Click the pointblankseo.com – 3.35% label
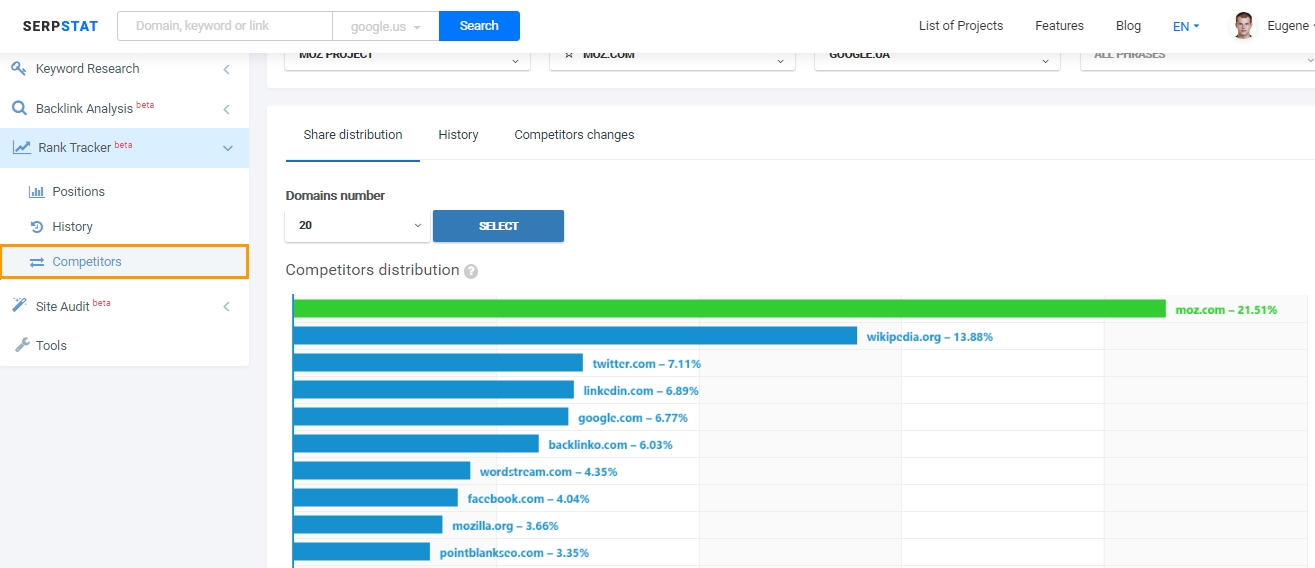This screenshot has width=1315, height=568. 514,553
